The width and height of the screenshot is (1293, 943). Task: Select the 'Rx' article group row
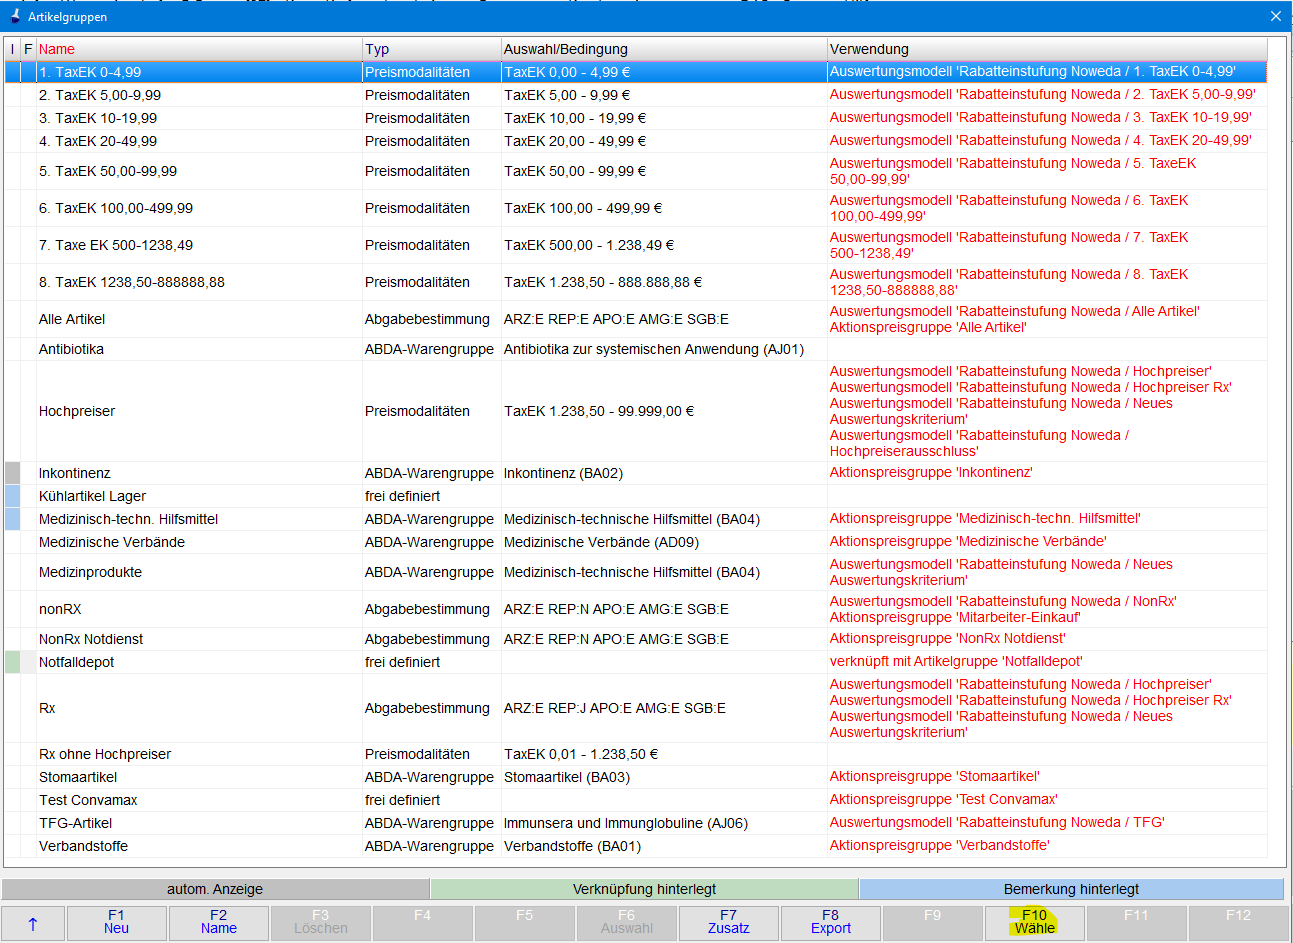click(x=636, y=708)
